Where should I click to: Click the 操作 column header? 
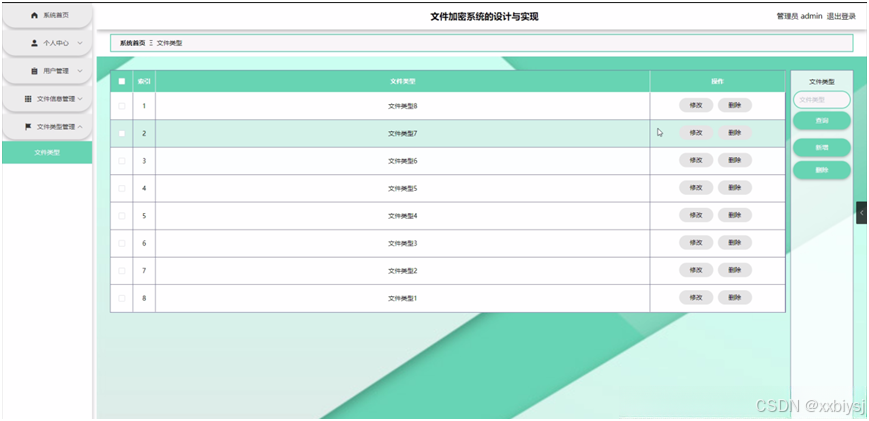point(718,81)
